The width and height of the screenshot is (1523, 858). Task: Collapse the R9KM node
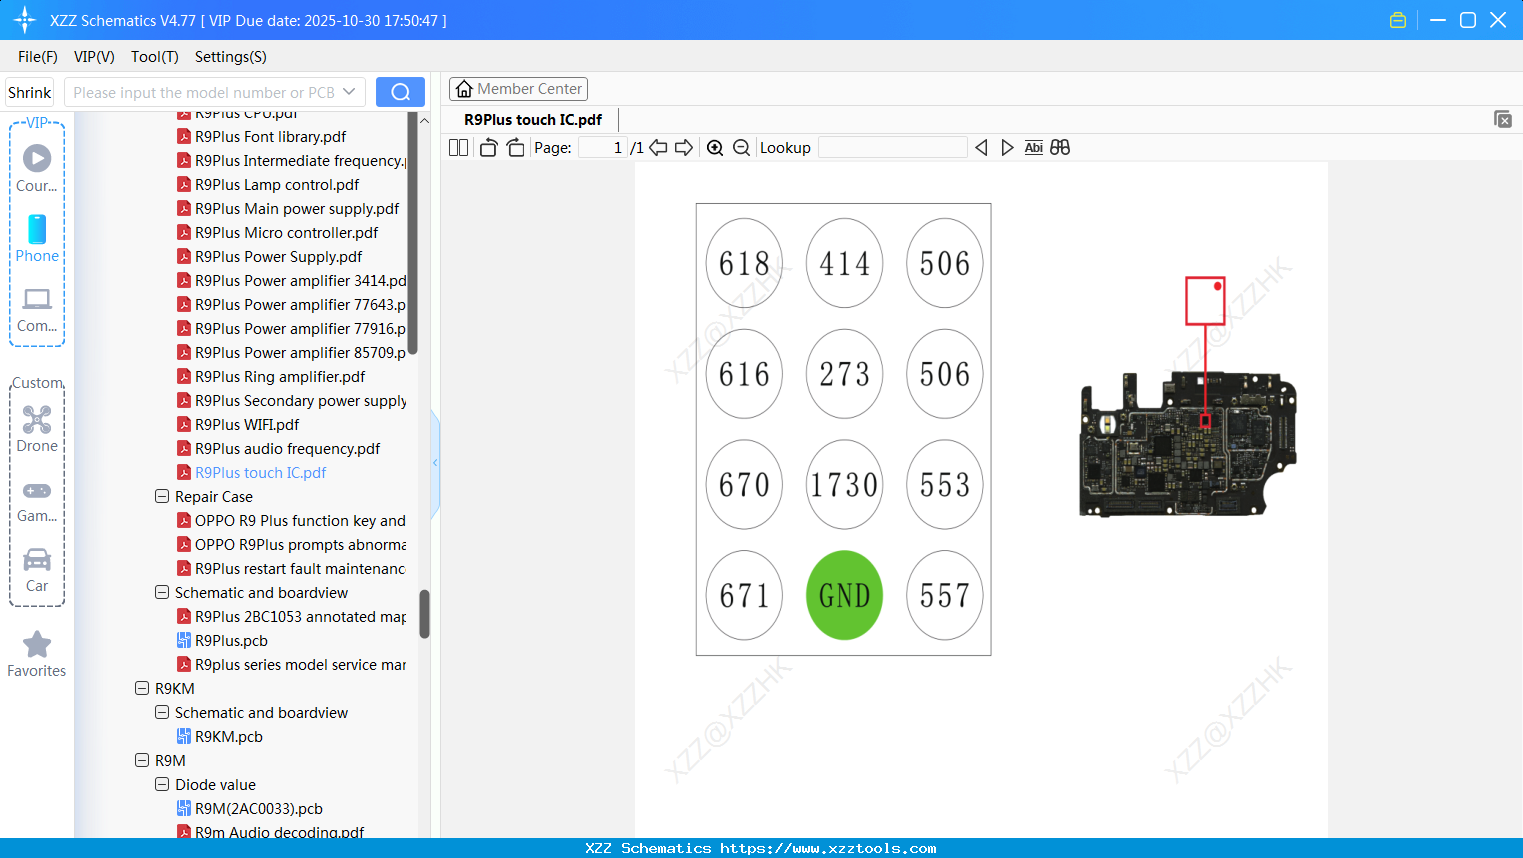point(142,688)
